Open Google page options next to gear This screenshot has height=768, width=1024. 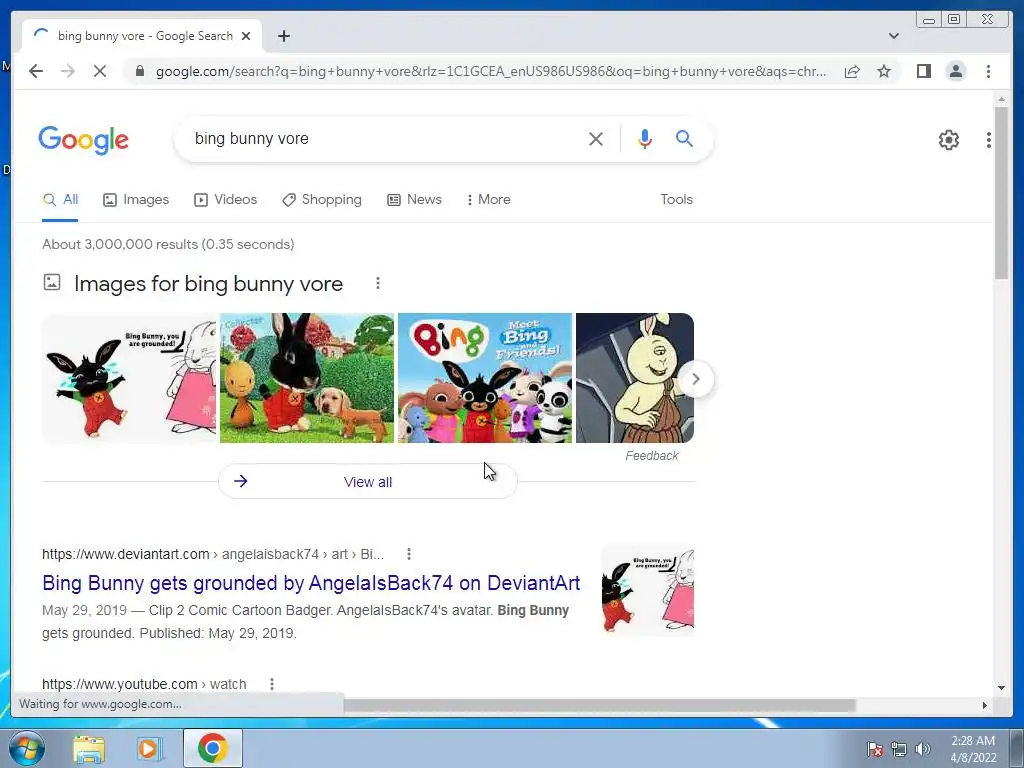tap(988, 140)
